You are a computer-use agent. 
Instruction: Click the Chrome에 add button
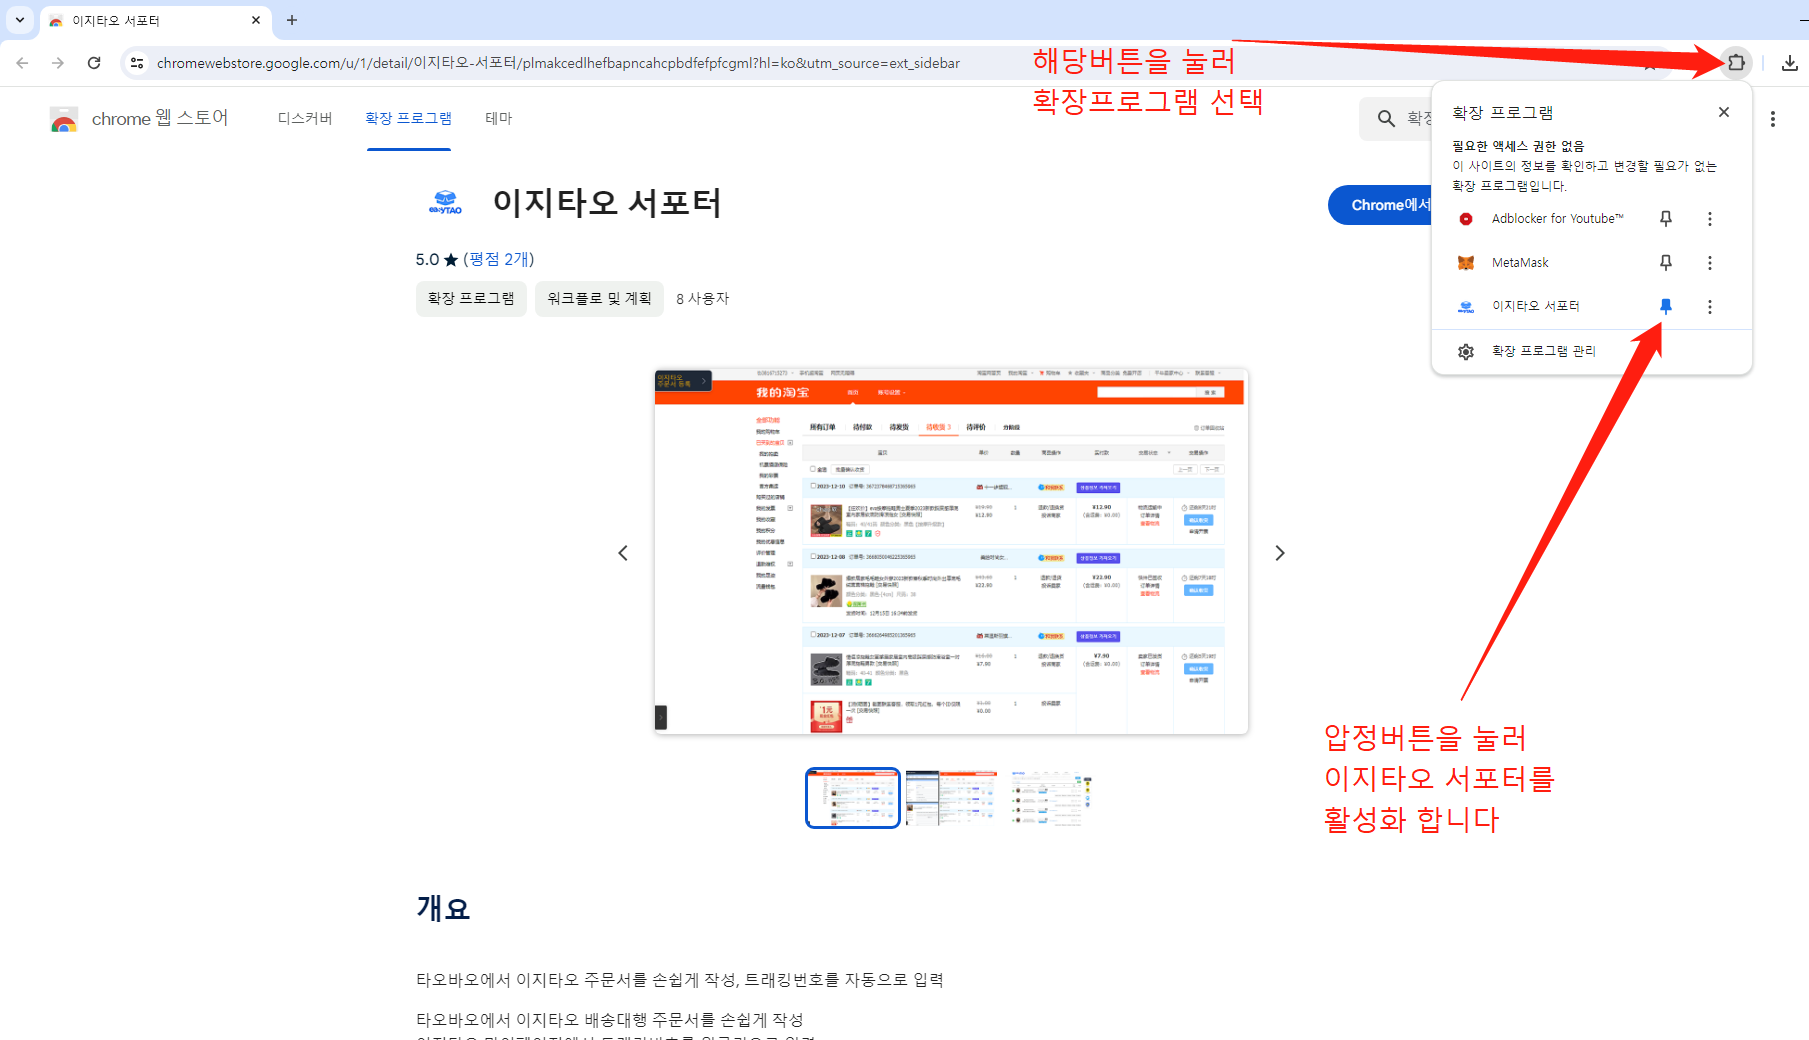tap(1380, 205)
